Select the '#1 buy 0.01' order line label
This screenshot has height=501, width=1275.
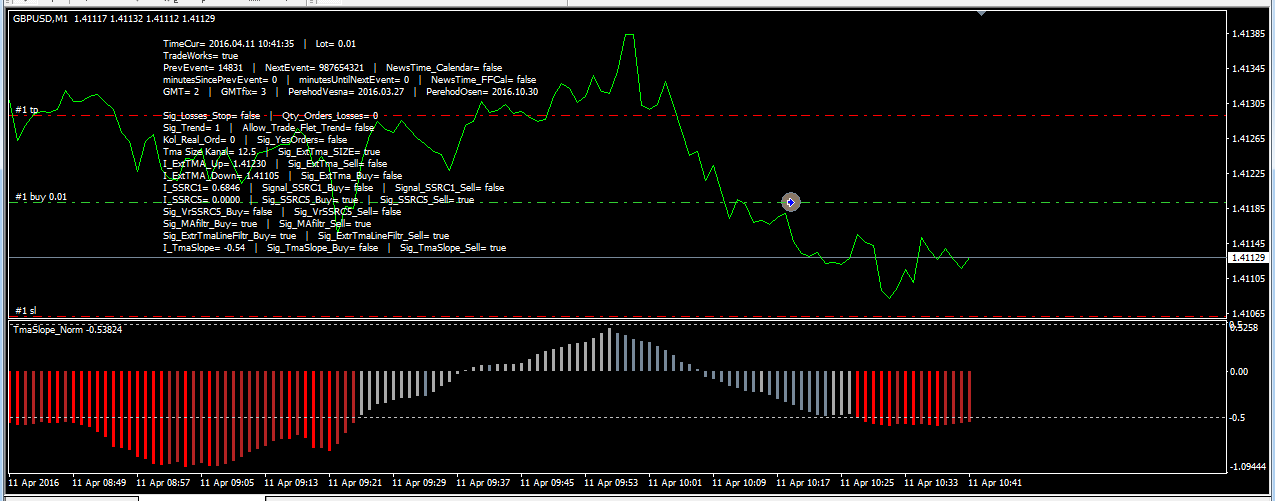41,197
